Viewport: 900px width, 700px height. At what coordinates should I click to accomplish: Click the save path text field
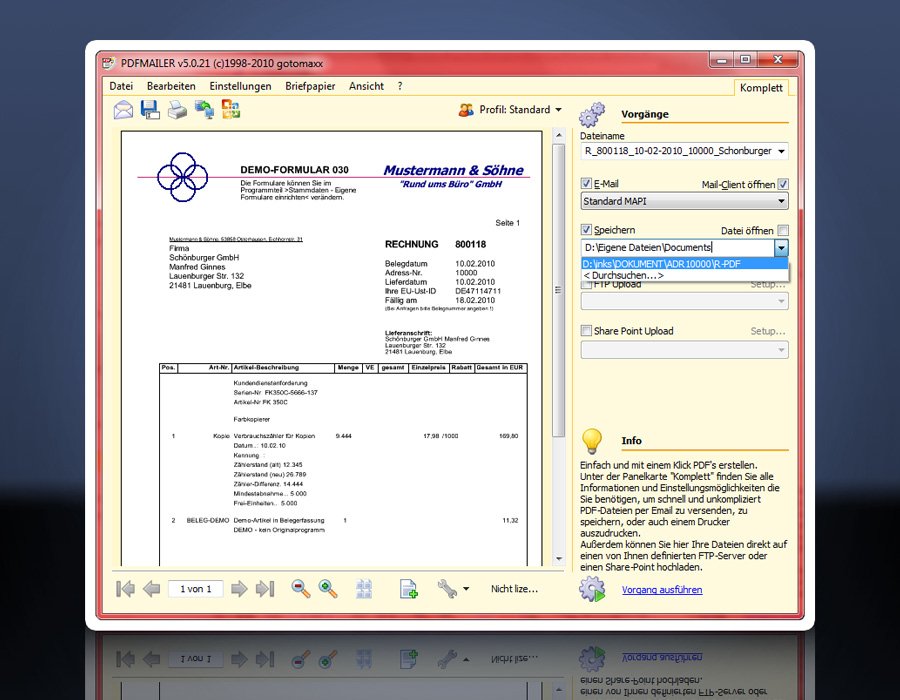coord(677,248)
